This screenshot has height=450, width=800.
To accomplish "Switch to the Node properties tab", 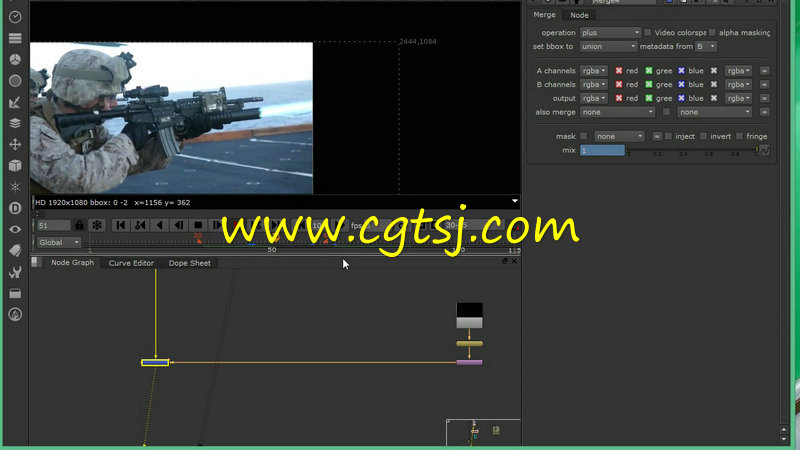I will click(579, 15).
